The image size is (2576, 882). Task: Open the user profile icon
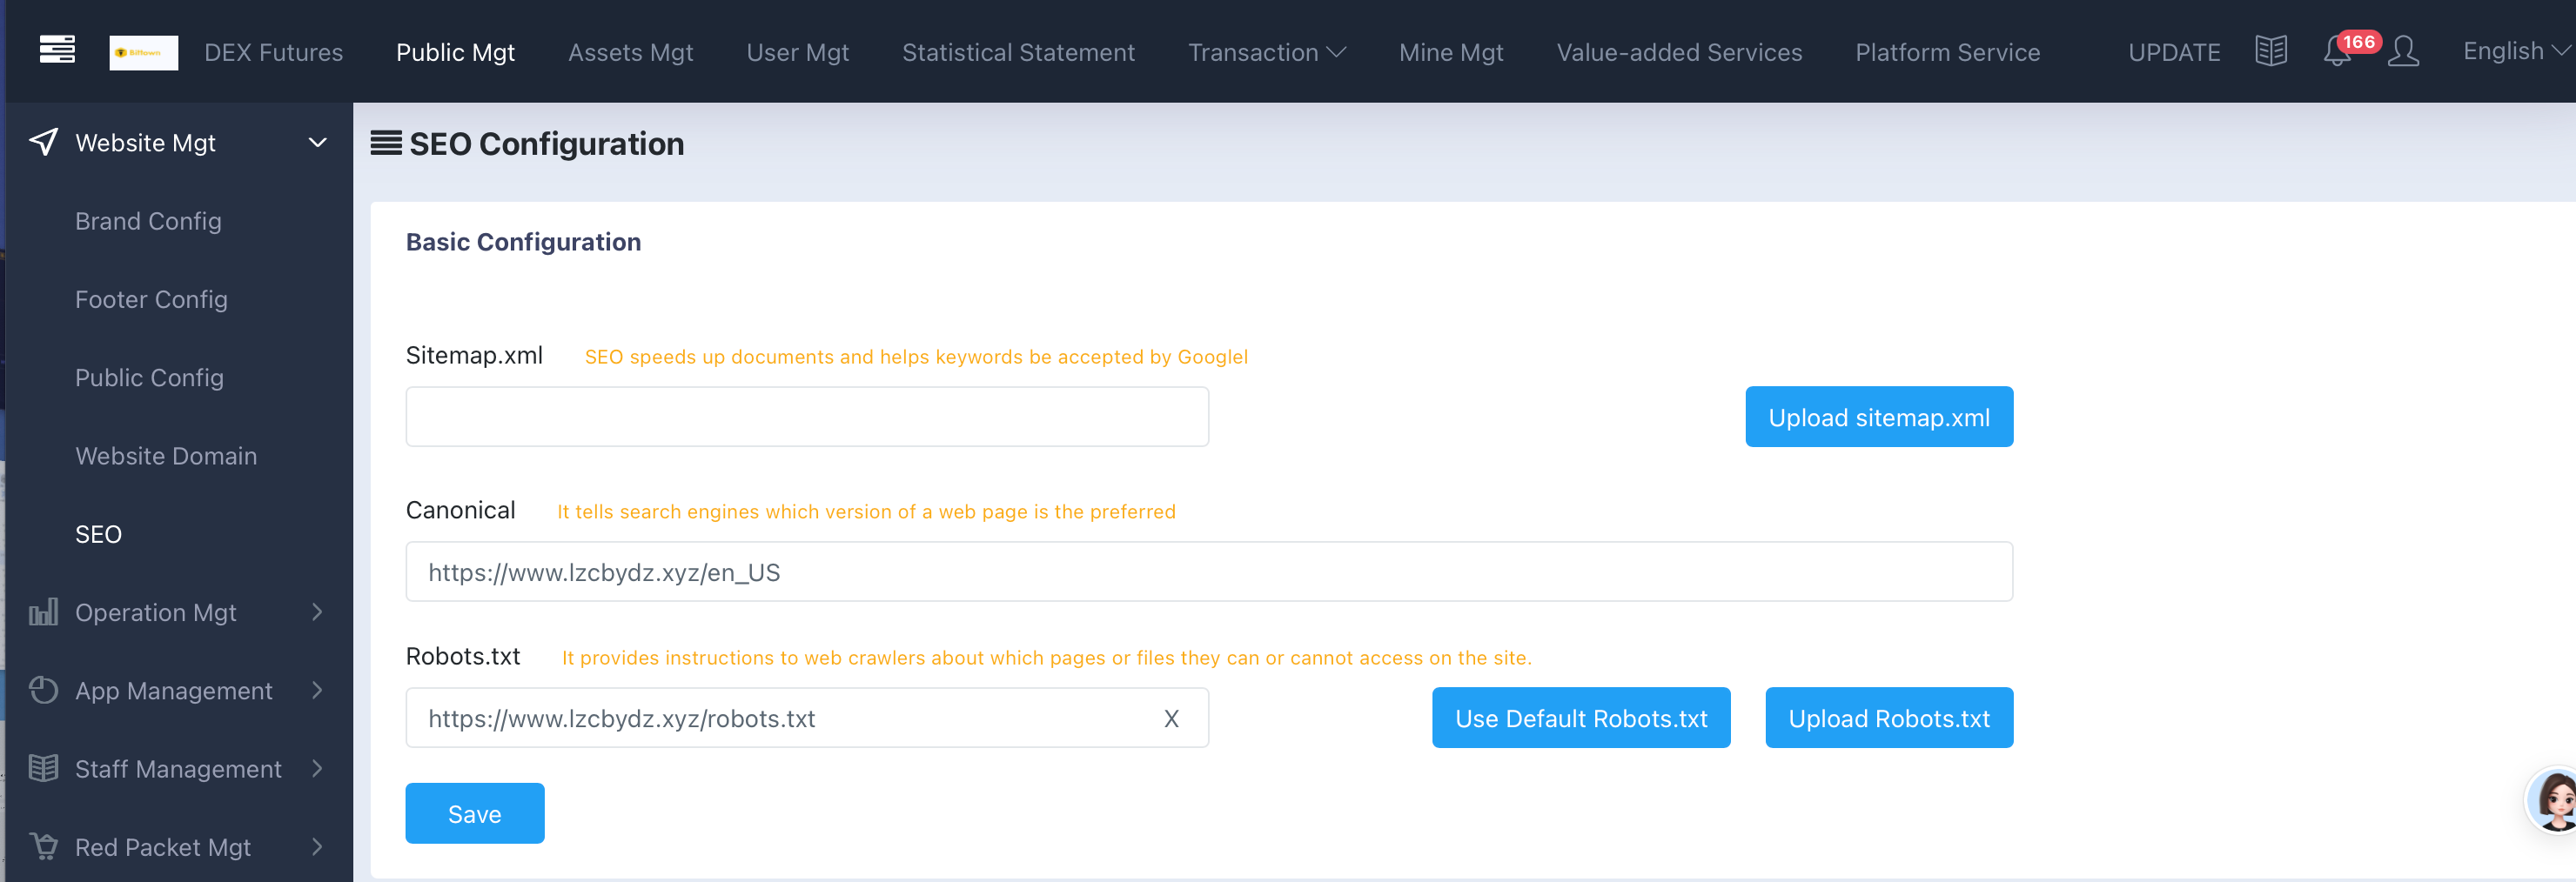[2403, 51]
